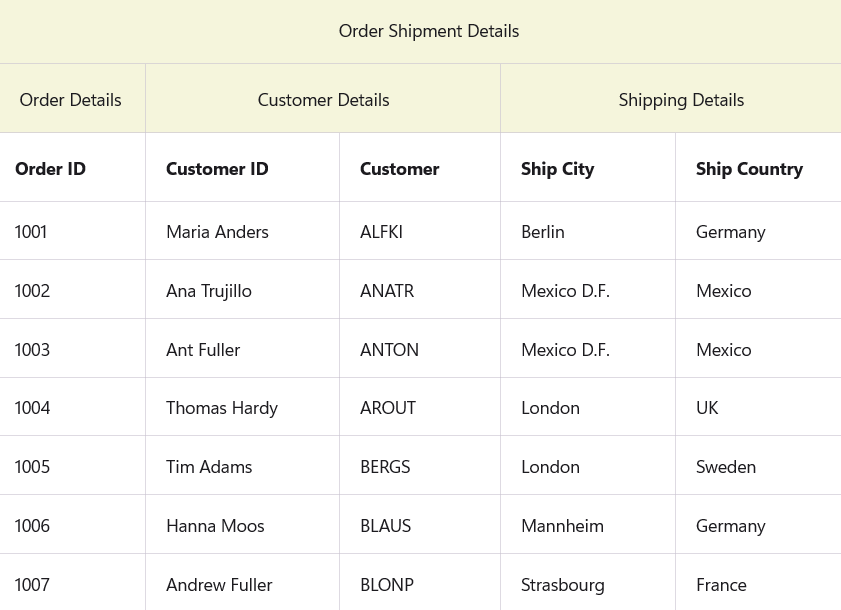Select the Mannheim ship city cell
This screenshot has width=841, height=610.
(x=562, y=526)
